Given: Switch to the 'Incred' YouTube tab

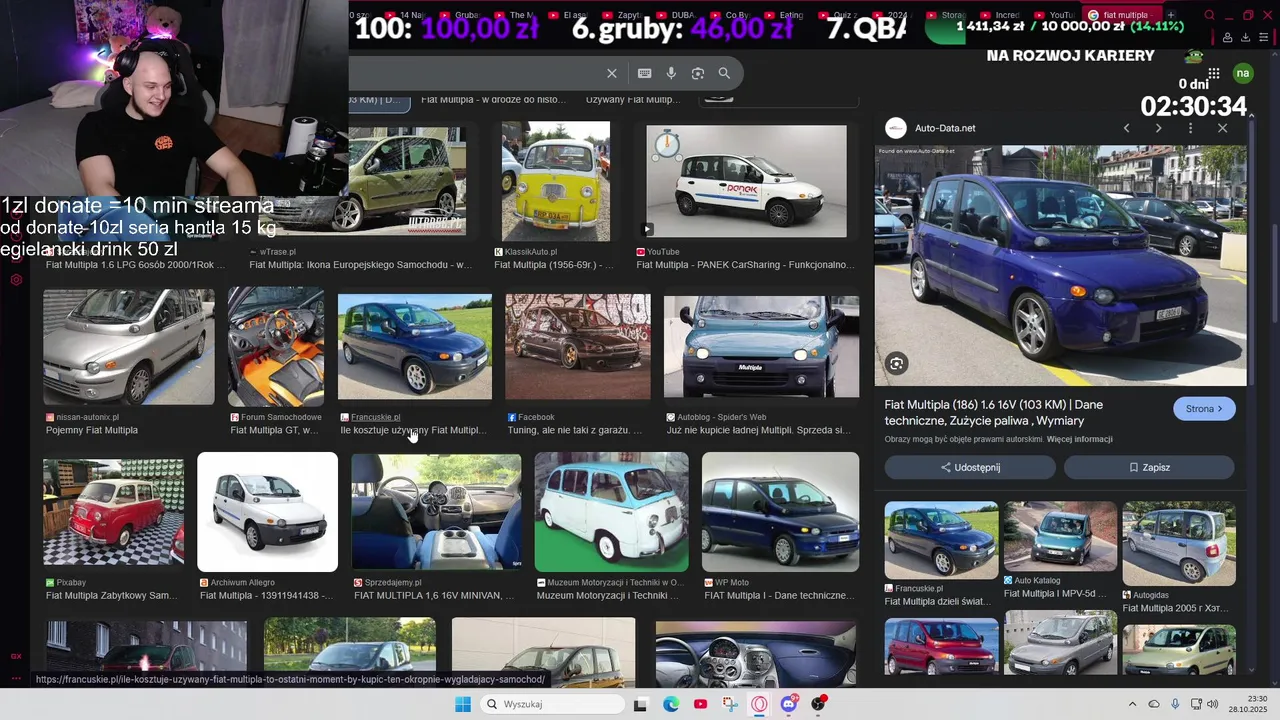Looking at the screenshot, I should pyautogui.click(x=1000, y=15).
